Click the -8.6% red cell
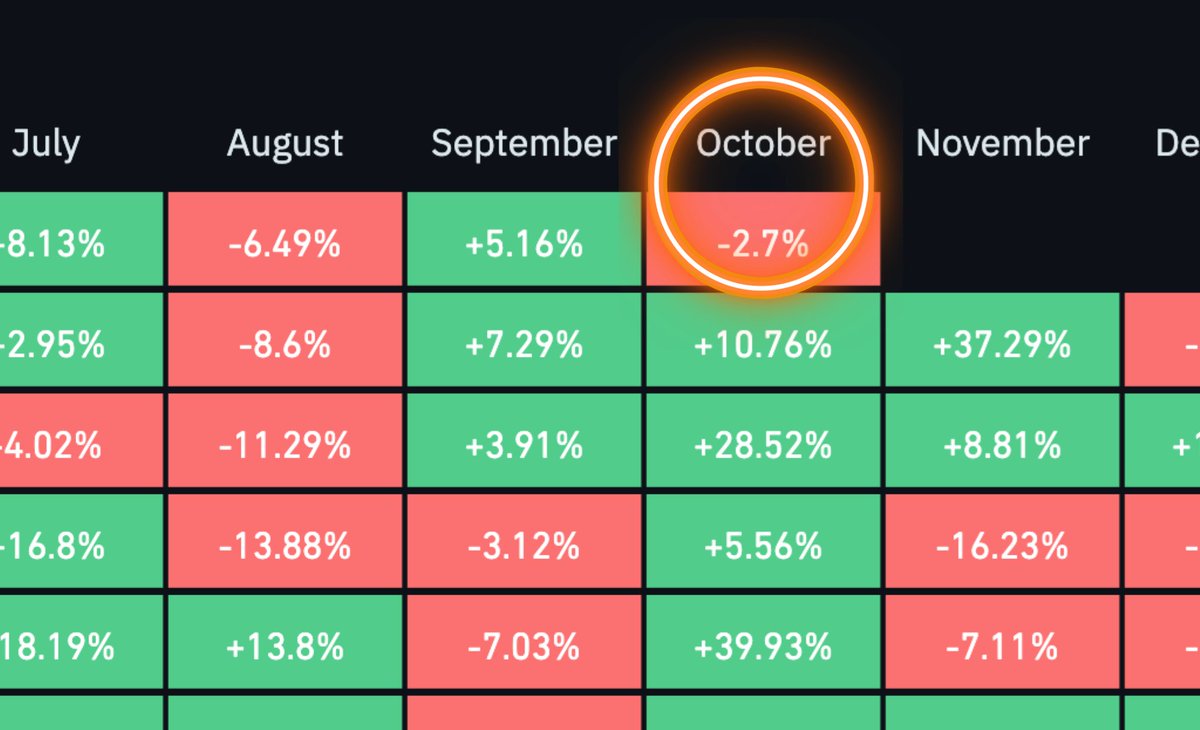The width and height of the screenshot is (1200, 730). [285, 344]
